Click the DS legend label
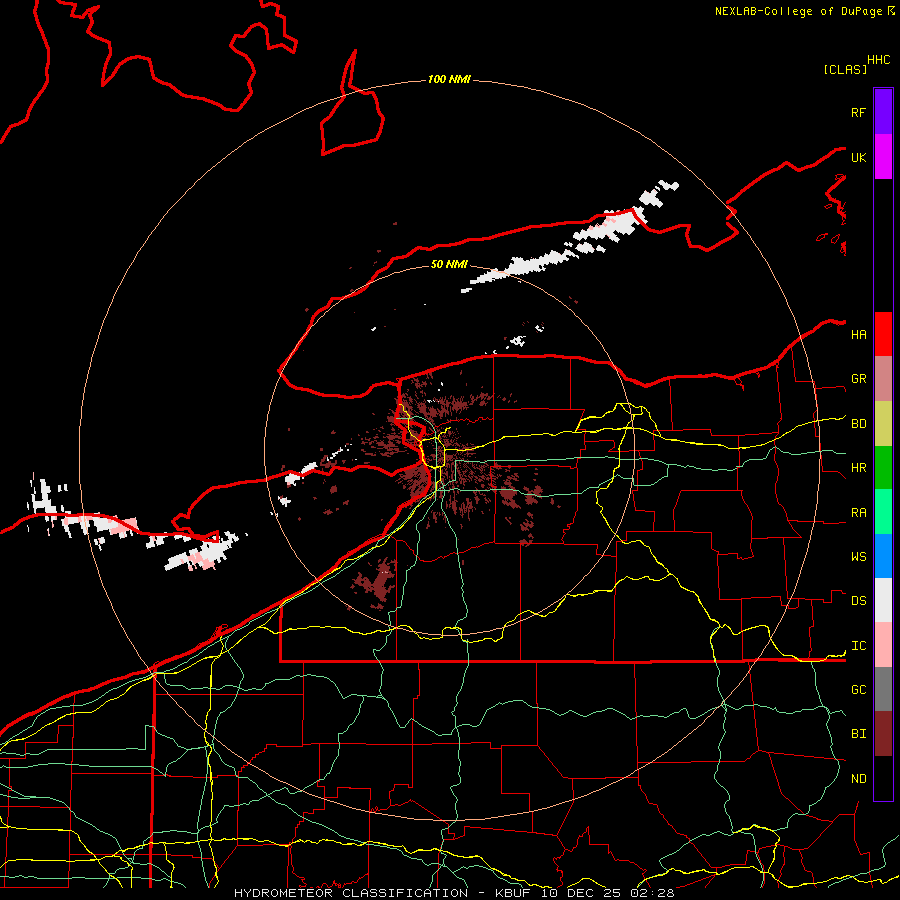The image size is (900, 900). tap(858, 601)
